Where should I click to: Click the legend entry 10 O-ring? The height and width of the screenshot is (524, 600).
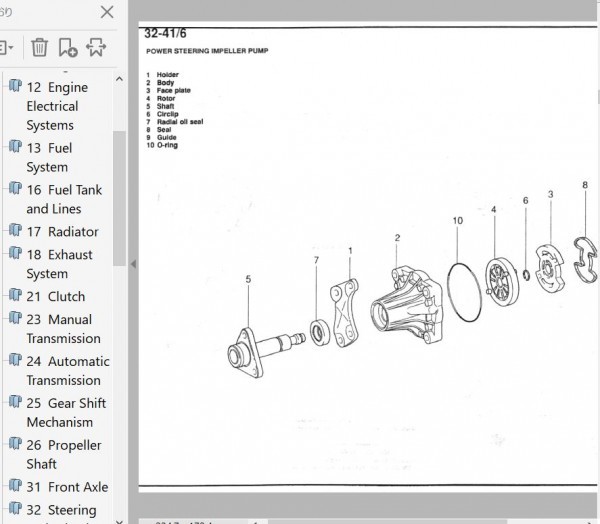[x=162, y=145]
